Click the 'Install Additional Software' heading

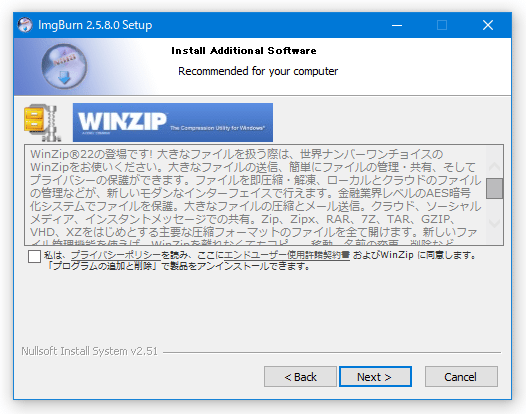tap(244, 51)
